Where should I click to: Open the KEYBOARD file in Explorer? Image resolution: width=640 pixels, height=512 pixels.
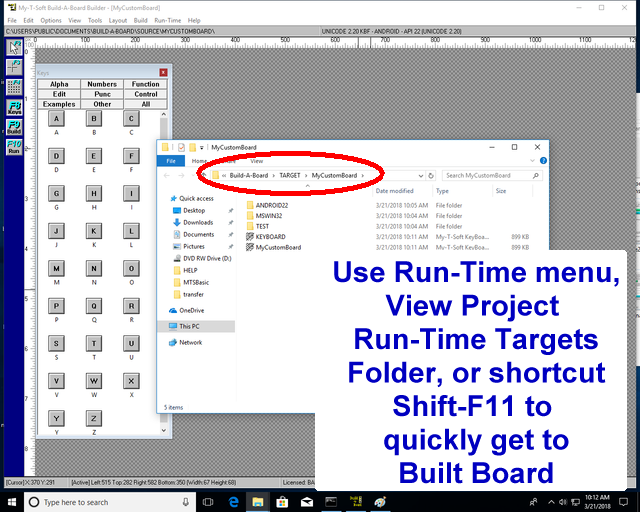(x=270, y=237)
